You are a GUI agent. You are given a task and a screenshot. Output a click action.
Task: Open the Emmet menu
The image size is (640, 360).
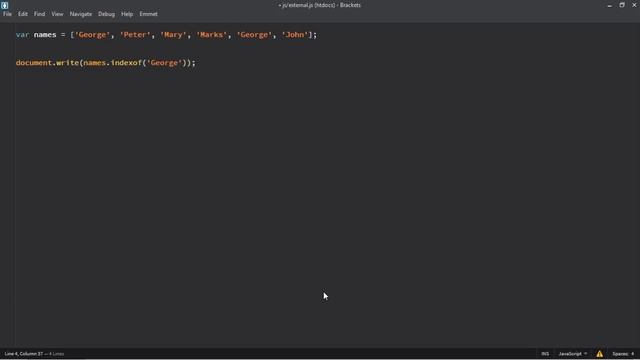pyautogui.click(x=149, y=14)
